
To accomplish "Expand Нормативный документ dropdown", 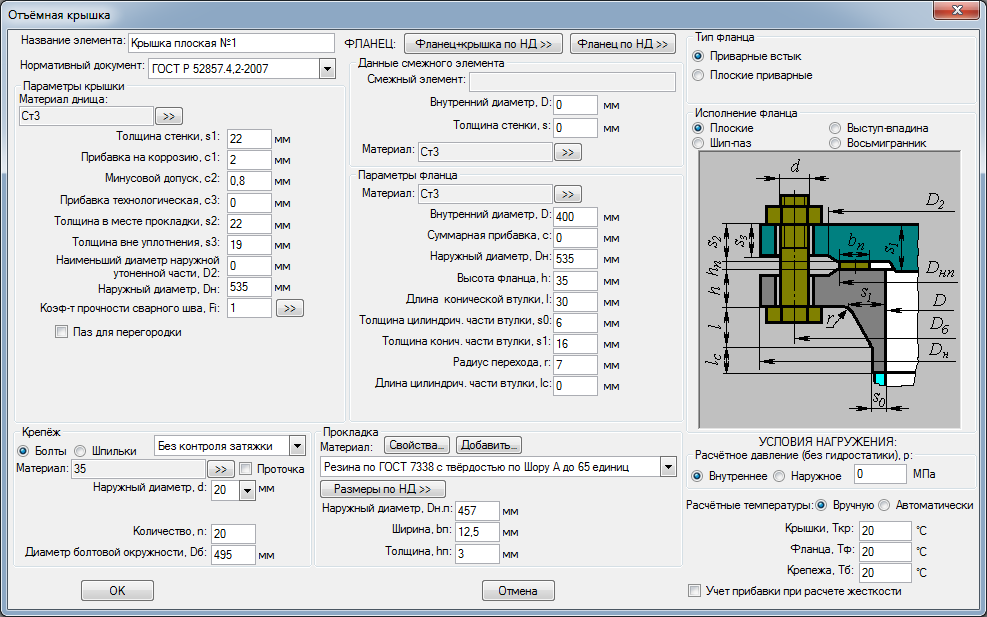I will pos(327,69).
